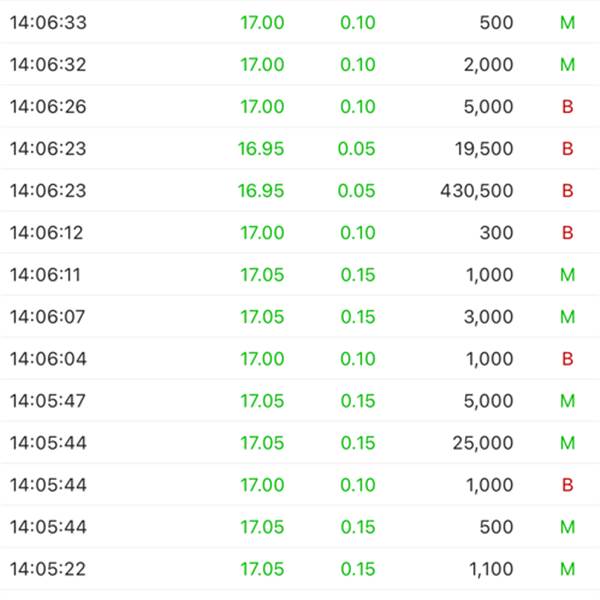Select the 14:06:12 trade of 300 shares

click(300, 233)
